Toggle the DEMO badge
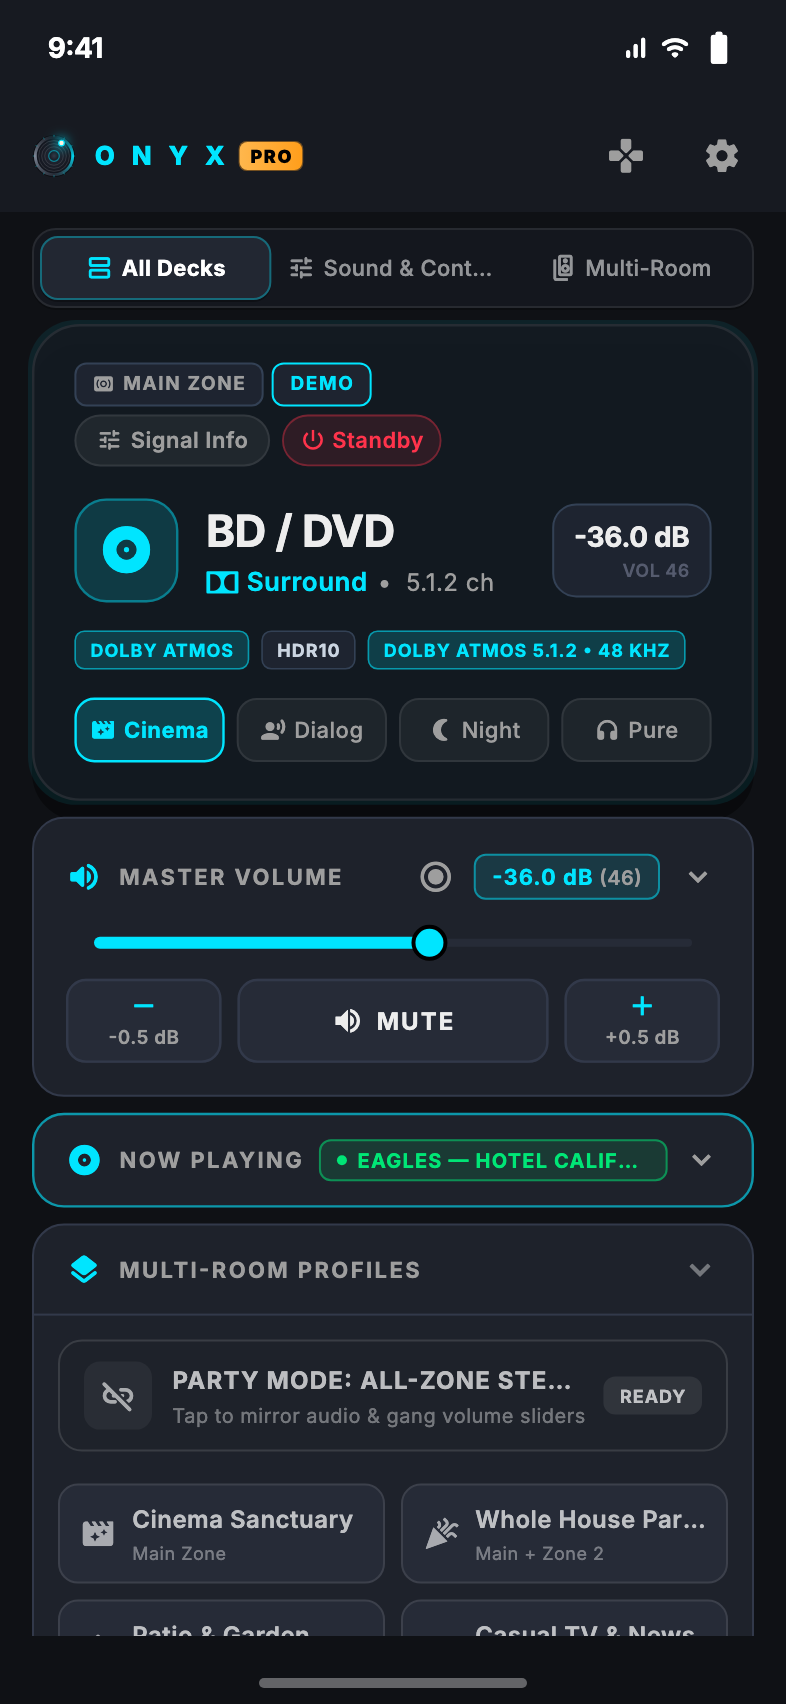Image resolution: width=786 pixels, height=1704 pixels. (321, 384)
